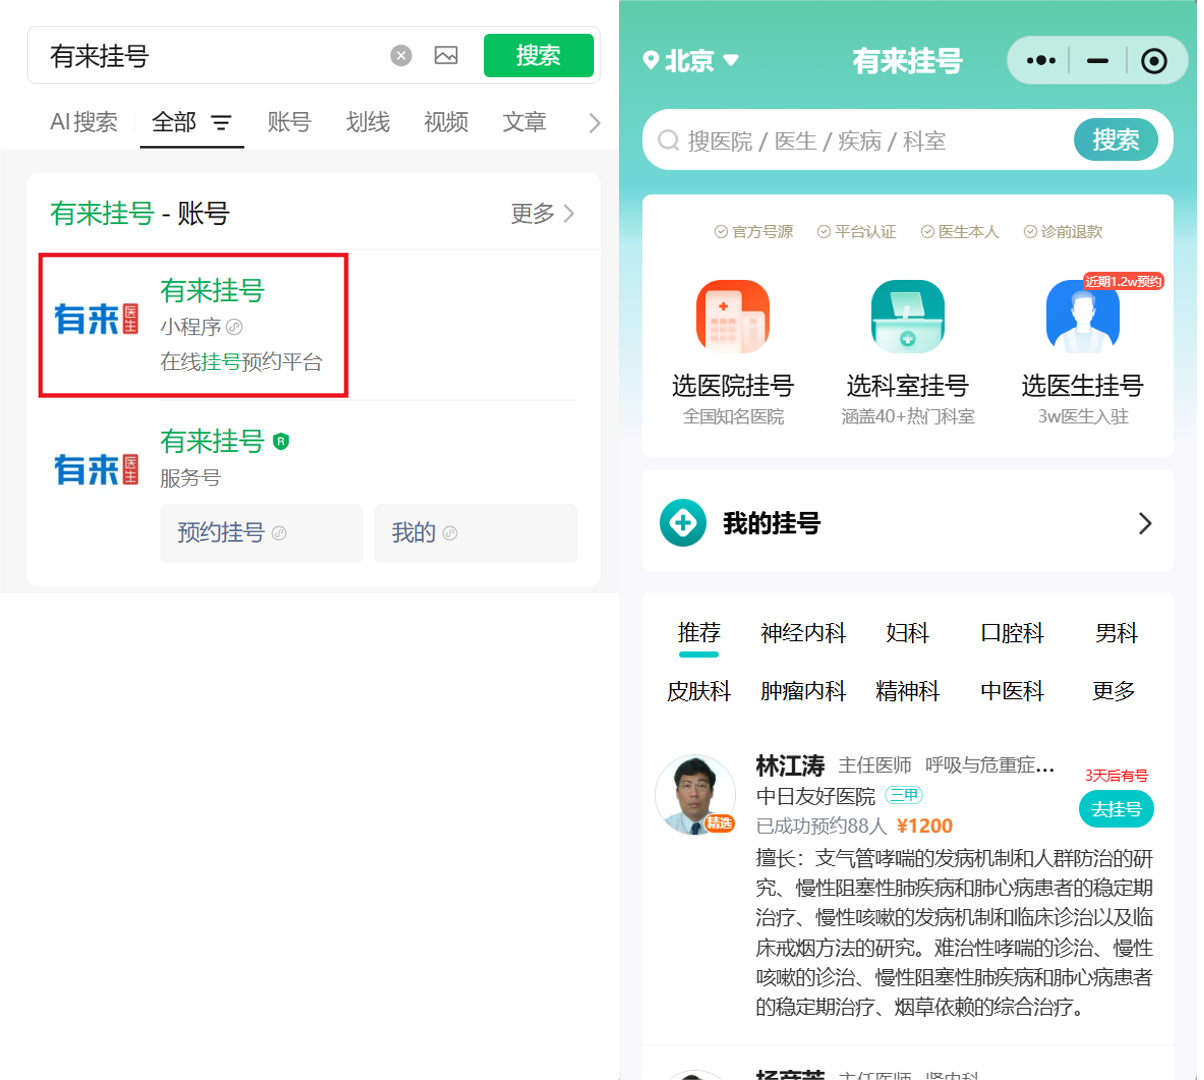Screen dimensions: 1204x1080
Task: Click the teal 搜索 button in the mini program
Action: (x=1116, y=140)
